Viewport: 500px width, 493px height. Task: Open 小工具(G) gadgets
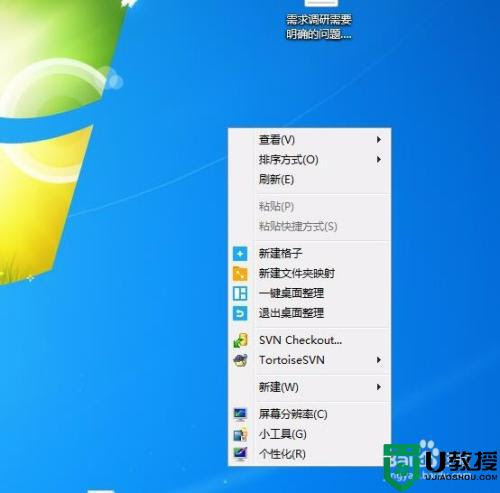point(309,434)
